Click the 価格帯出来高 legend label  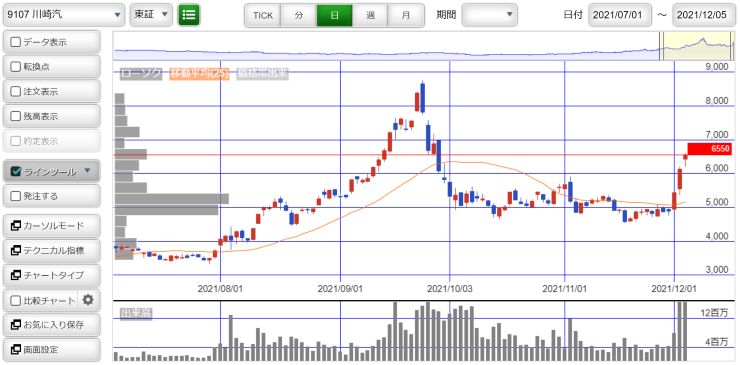click(262, 73)
